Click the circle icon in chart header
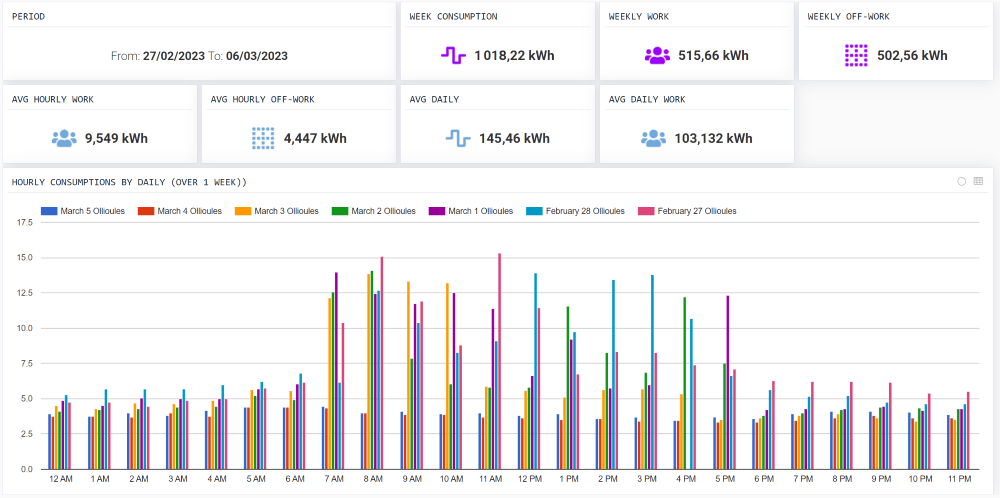The image size is (1000, 498). (961, 181)
